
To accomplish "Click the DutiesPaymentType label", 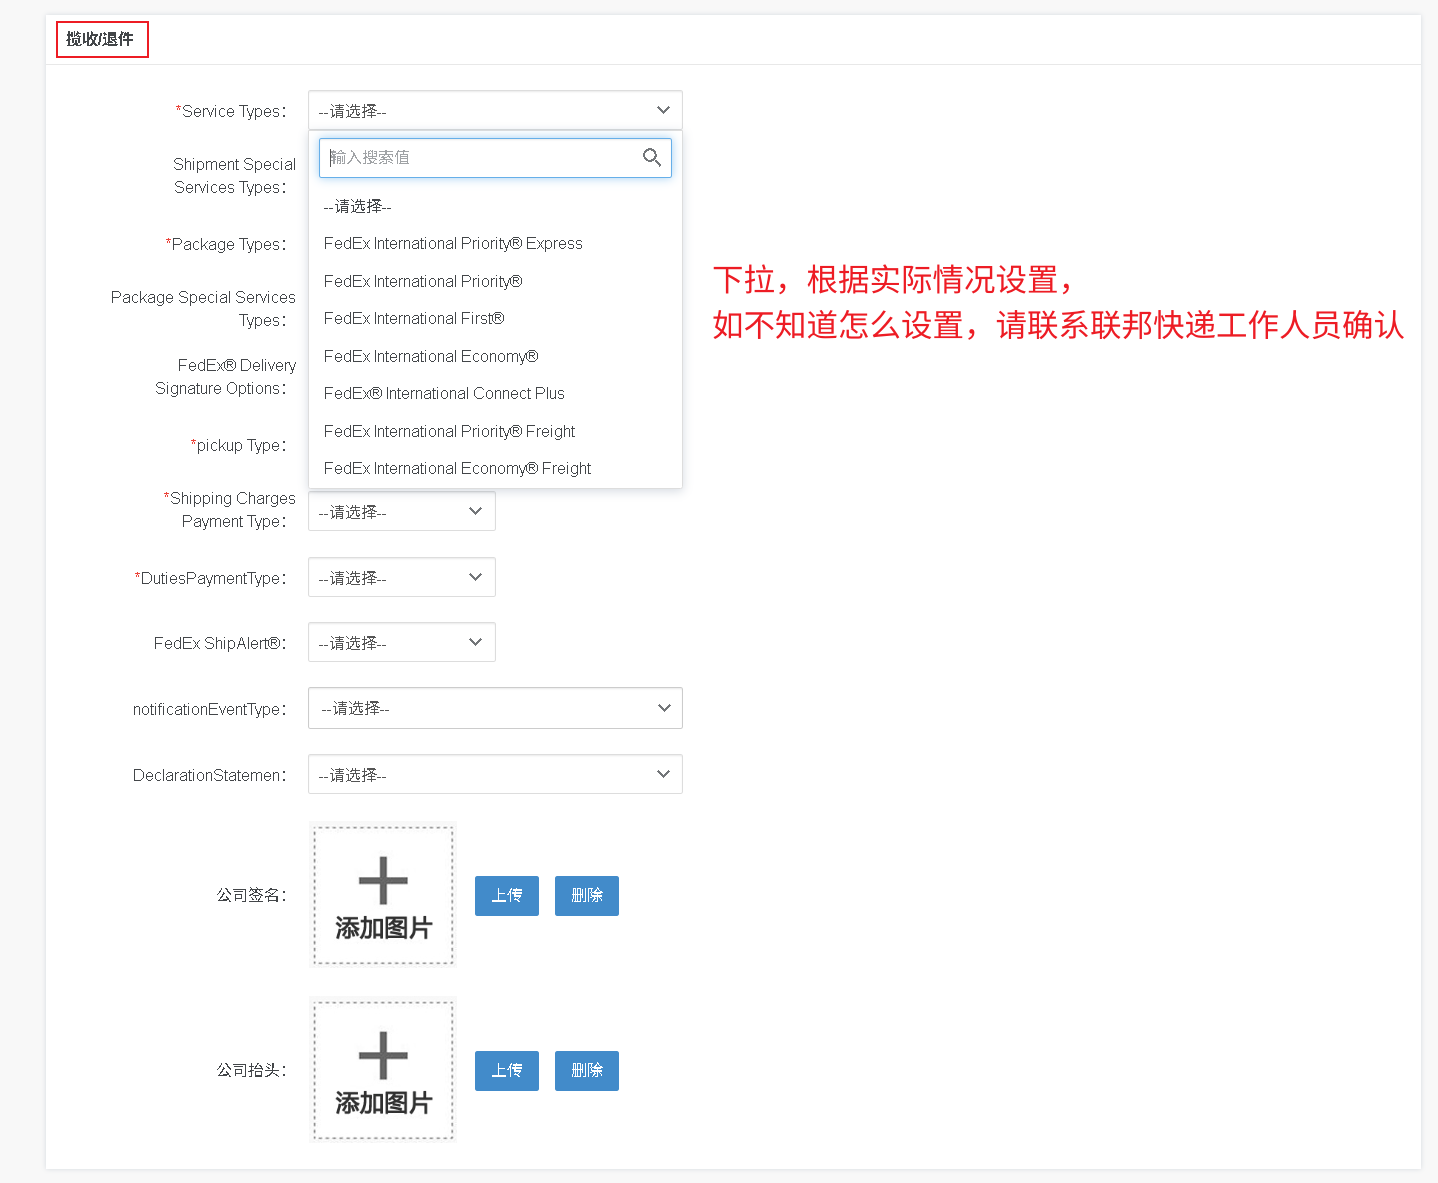I will 211,578.
